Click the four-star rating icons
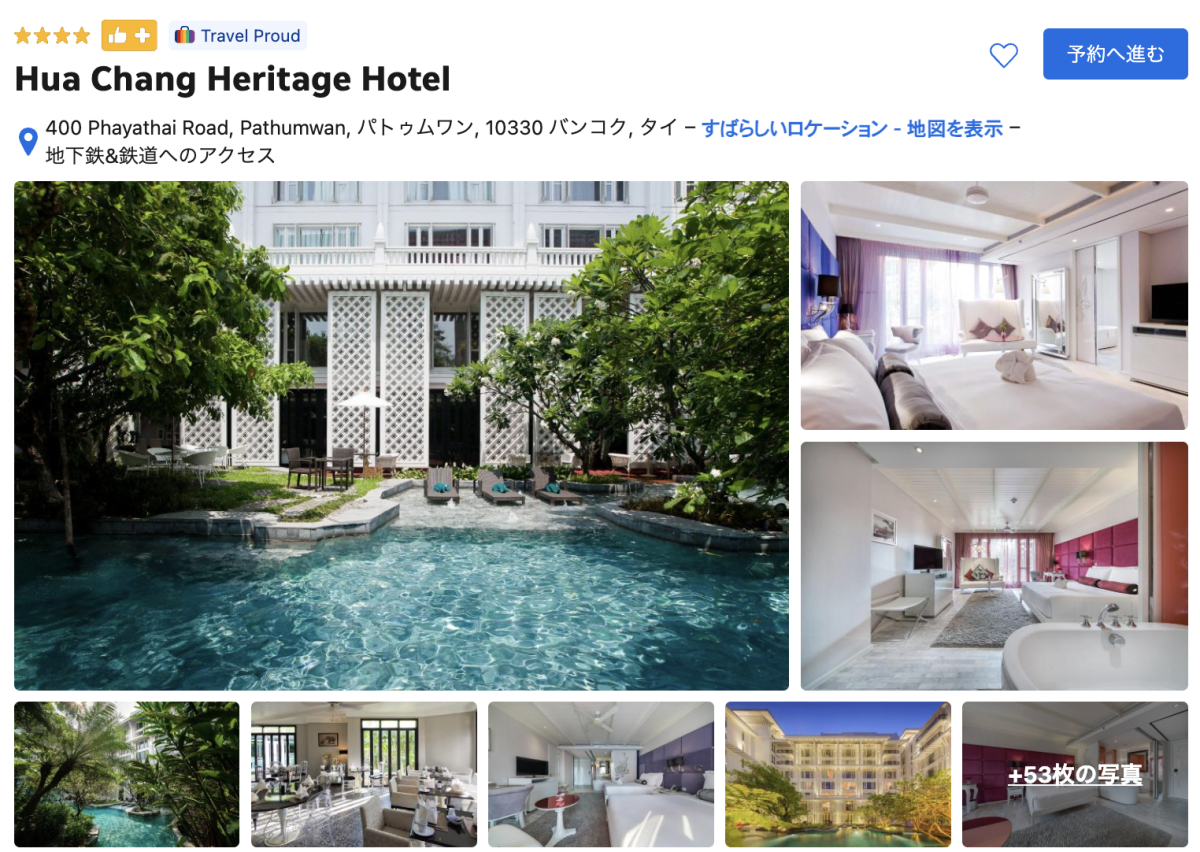This screenshot has height=852, width=1200. pos(53,36)
